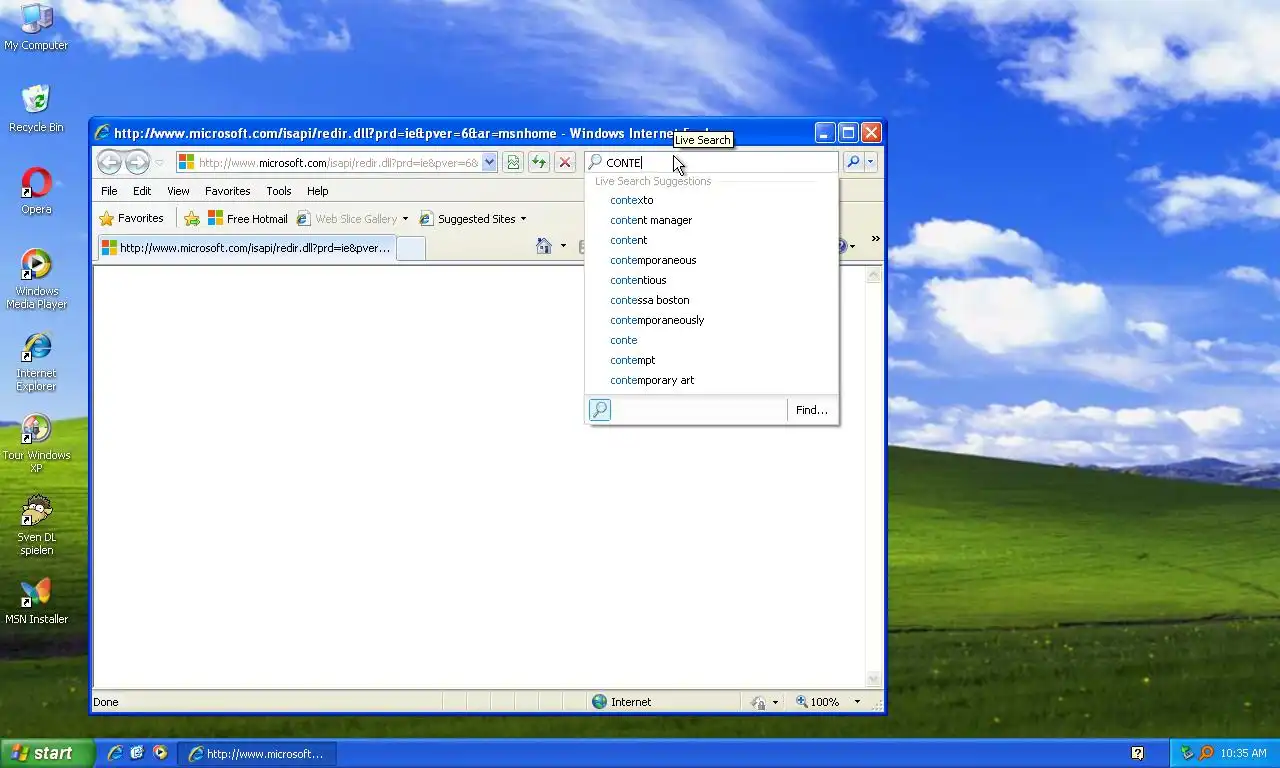
Task: Open the Edit menu
Action: (142, 191)
